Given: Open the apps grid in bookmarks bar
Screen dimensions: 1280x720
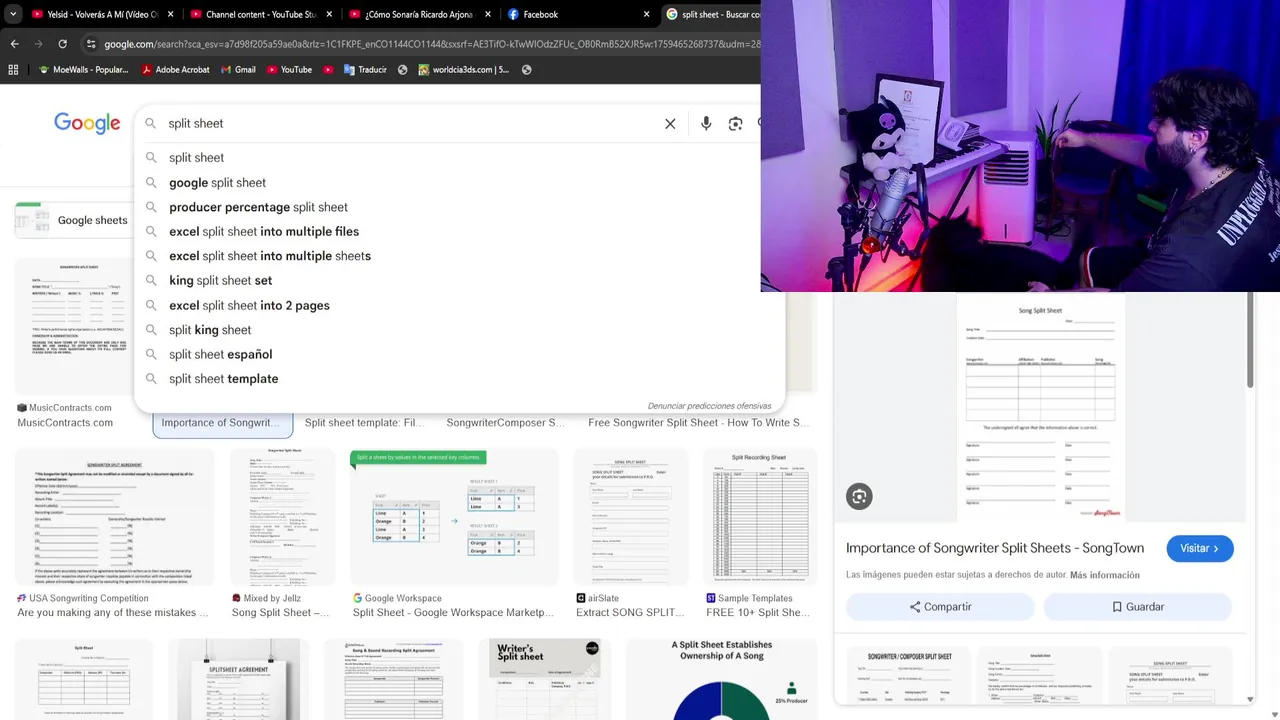Looking at the screenshot, I should [x=13, y=70].
